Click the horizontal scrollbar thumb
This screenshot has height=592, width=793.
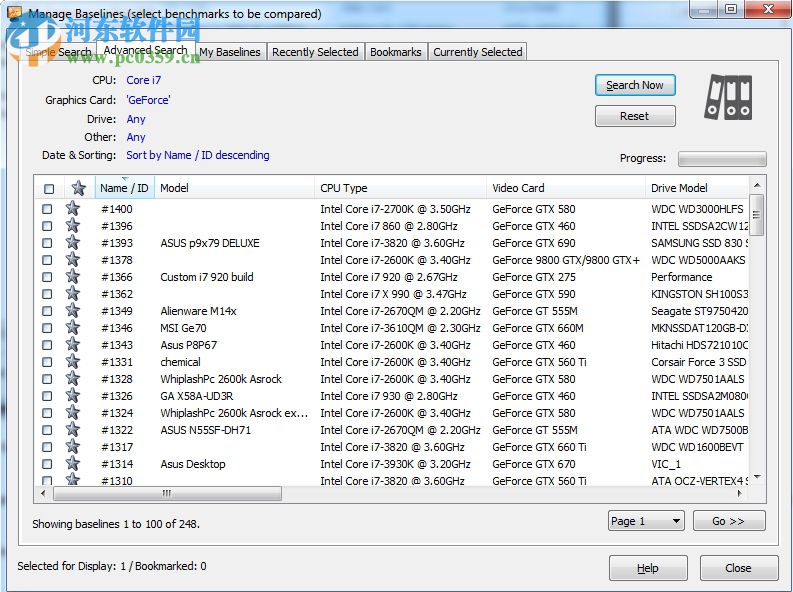[167, 493]
